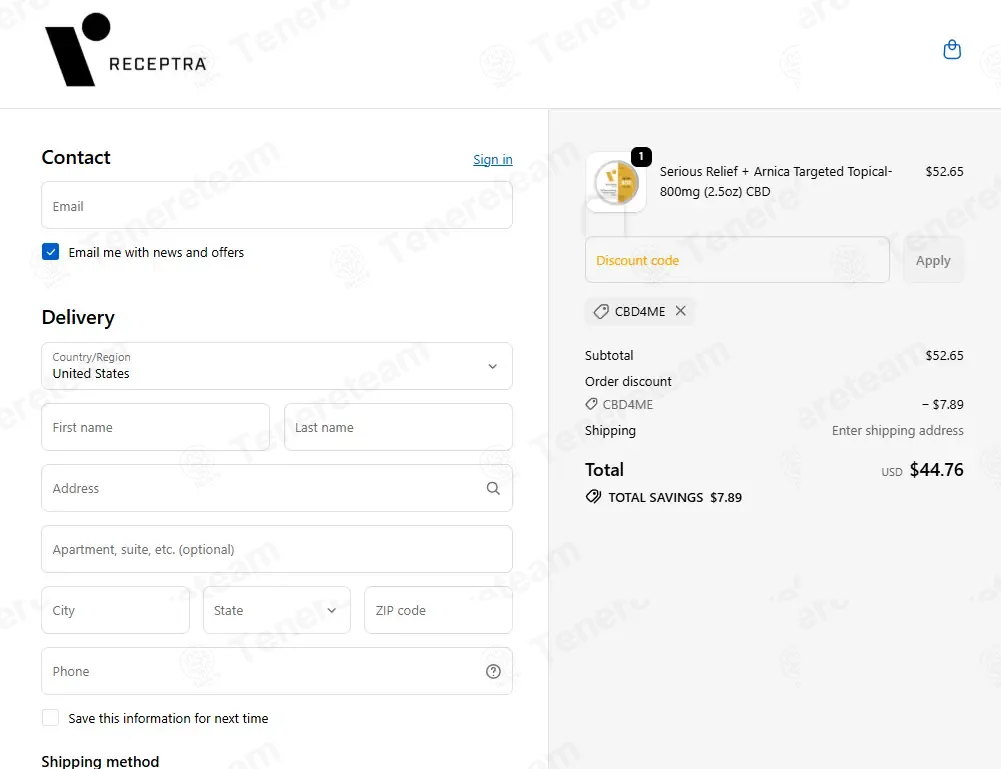Click the TOTAL SAVINGS $7.89 text
Screen dimensions: 1001x769
click(x=675, y=497)
